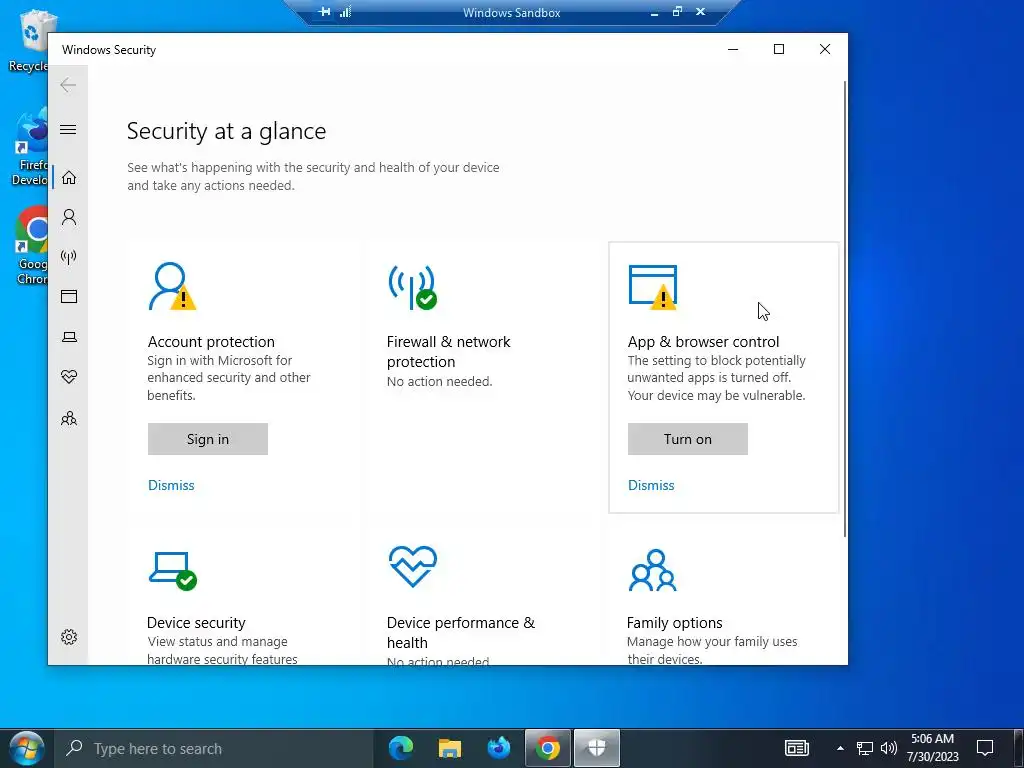Turn on potentially unwanted app blocking

click(688, 439)
